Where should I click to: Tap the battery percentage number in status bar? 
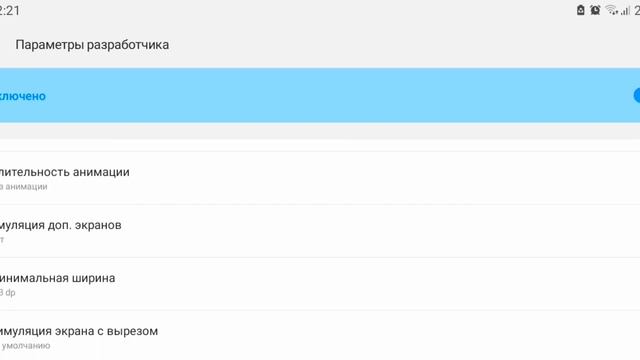click(637, 11)
